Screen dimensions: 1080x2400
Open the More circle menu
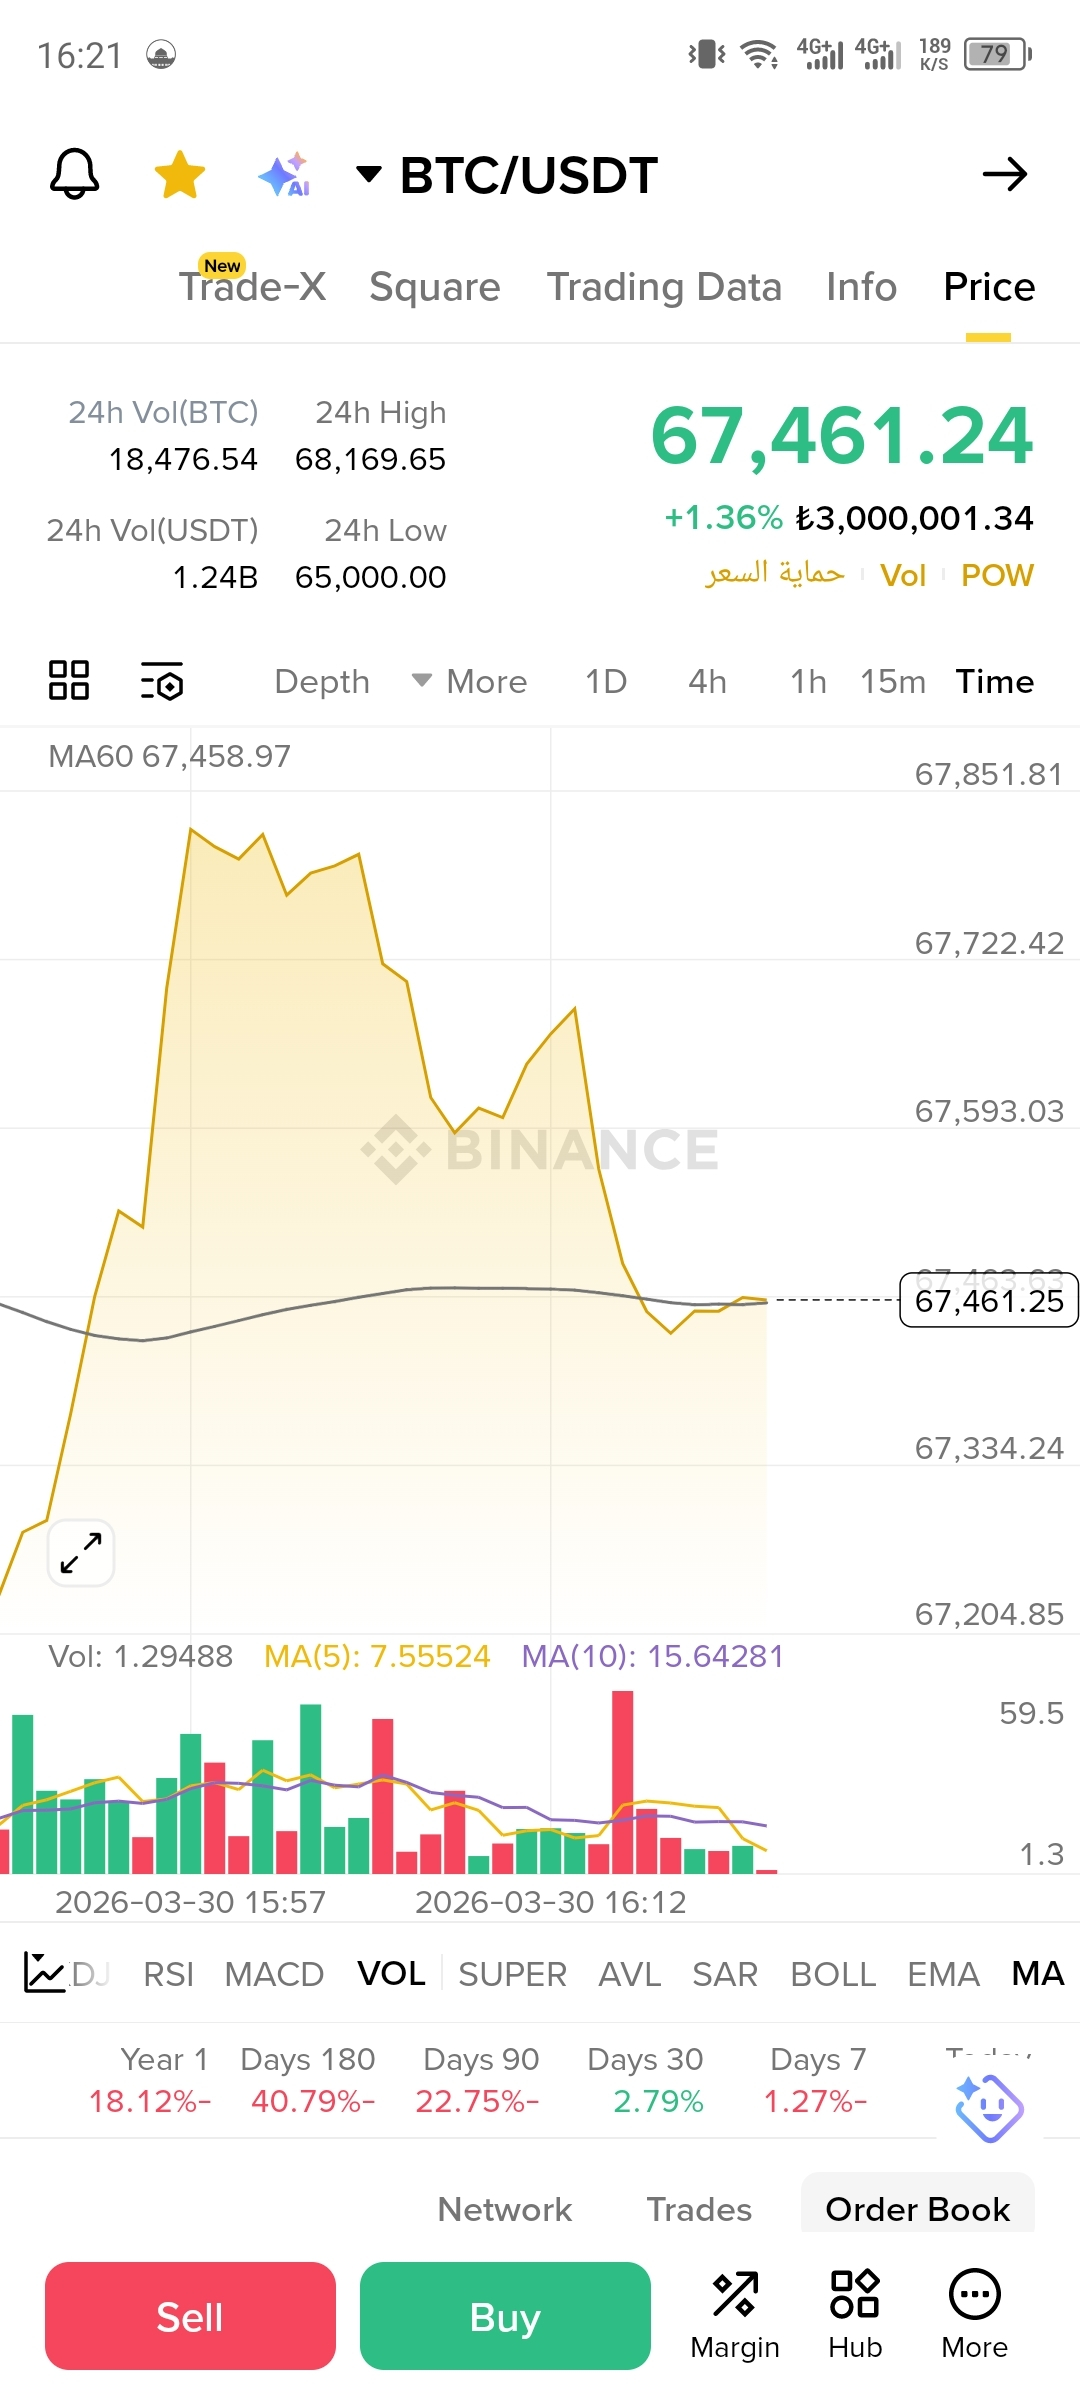coord(975,2314)
